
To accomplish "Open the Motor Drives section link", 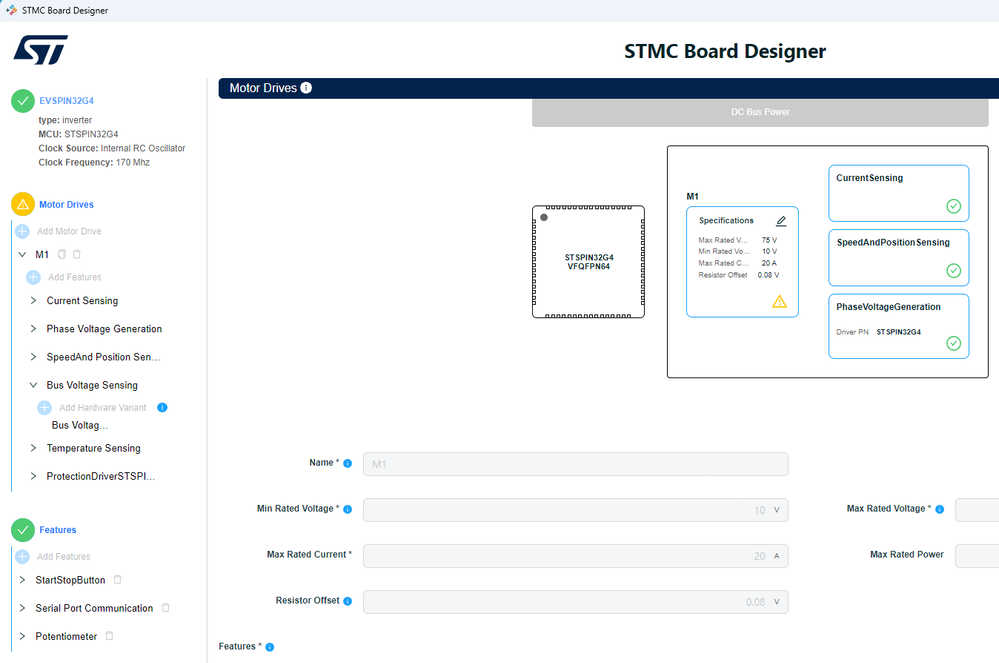I will (x=66, y=204).
